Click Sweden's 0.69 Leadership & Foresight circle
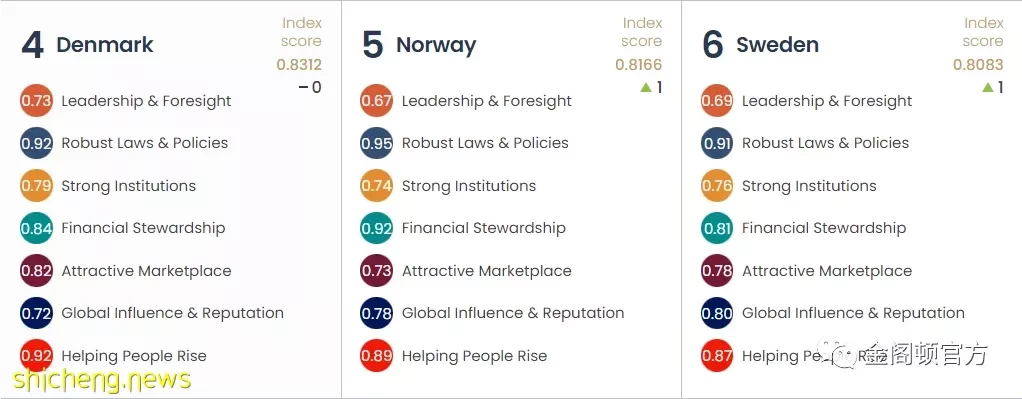This screenshot has height=399, width=1022. click(717, 101)
